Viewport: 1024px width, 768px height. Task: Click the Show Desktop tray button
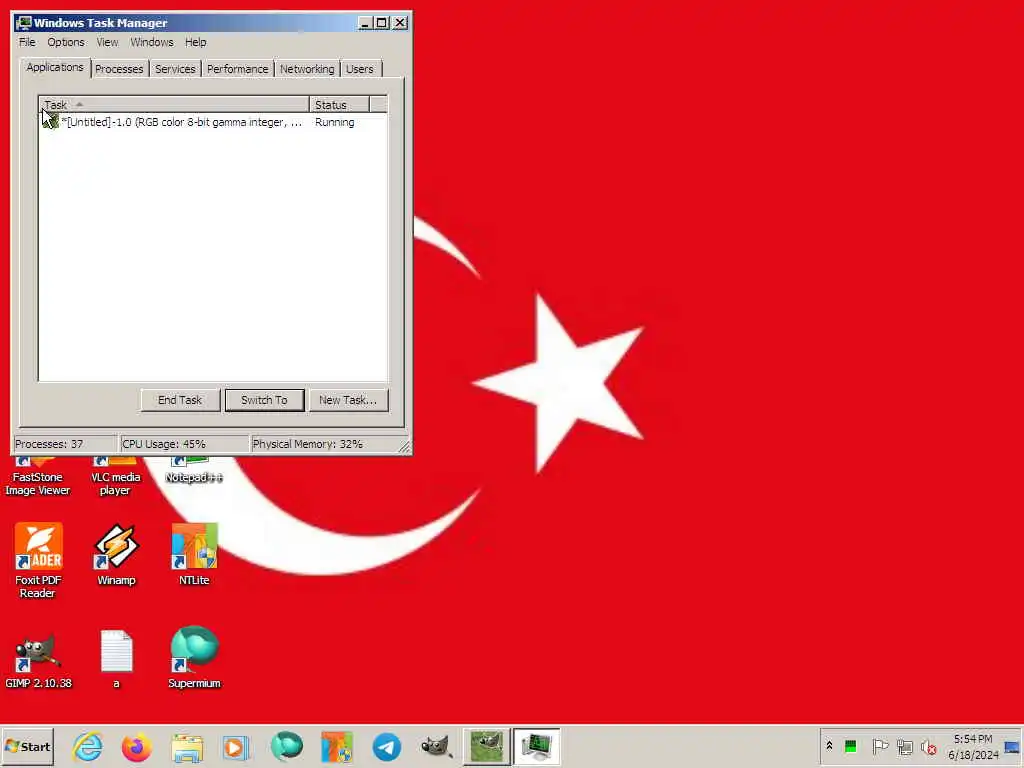click(x=1012, y=746)
